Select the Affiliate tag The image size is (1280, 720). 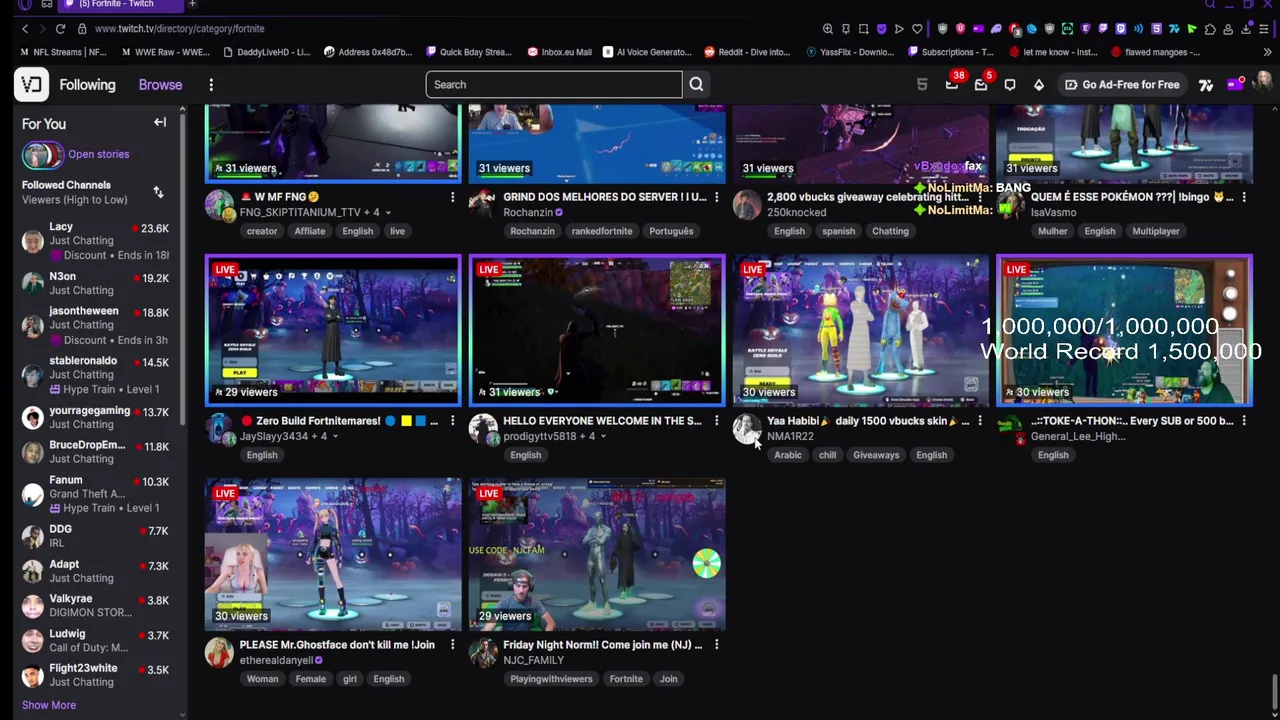pyautogui.click(x=310, y=231)
